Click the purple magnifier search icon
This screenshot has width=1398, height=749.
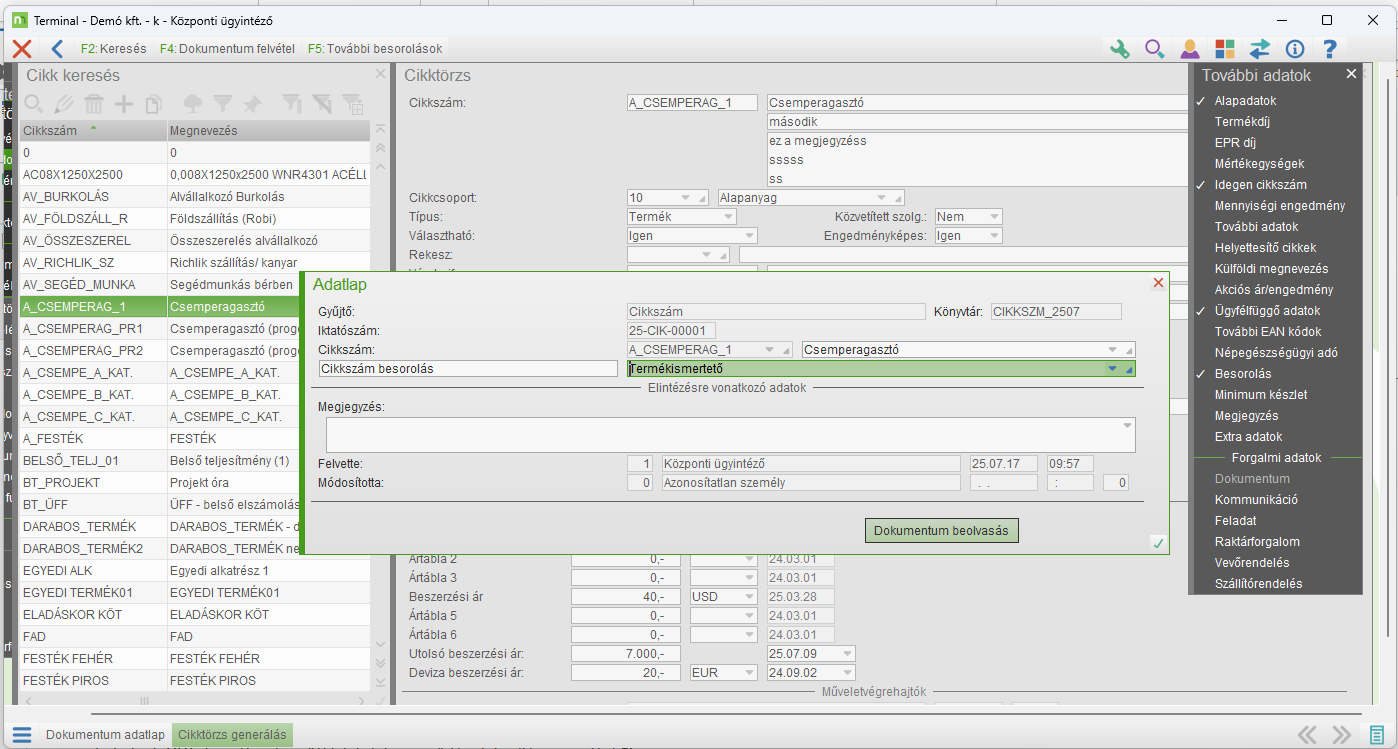(1154, 48)
